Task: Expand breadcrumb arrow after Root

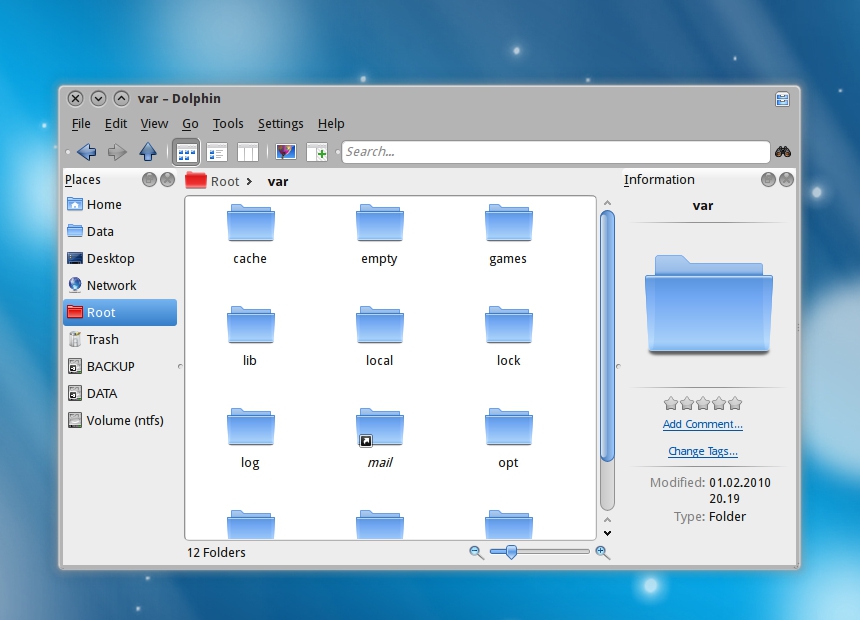Action: pyautogui.click(x=250, y=182)
